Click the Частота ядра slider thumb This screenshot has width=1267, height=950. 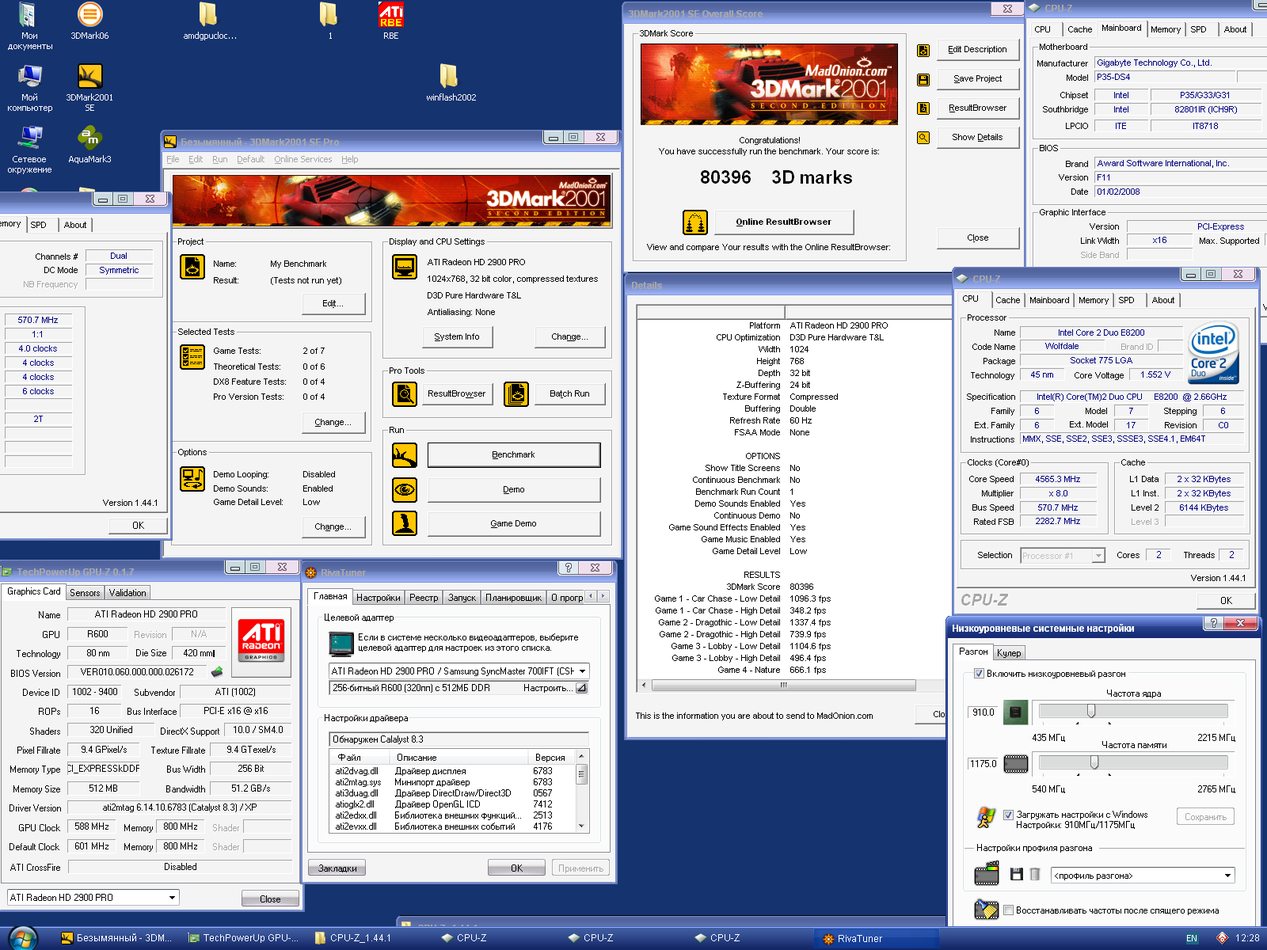[x=1091, y=711]
